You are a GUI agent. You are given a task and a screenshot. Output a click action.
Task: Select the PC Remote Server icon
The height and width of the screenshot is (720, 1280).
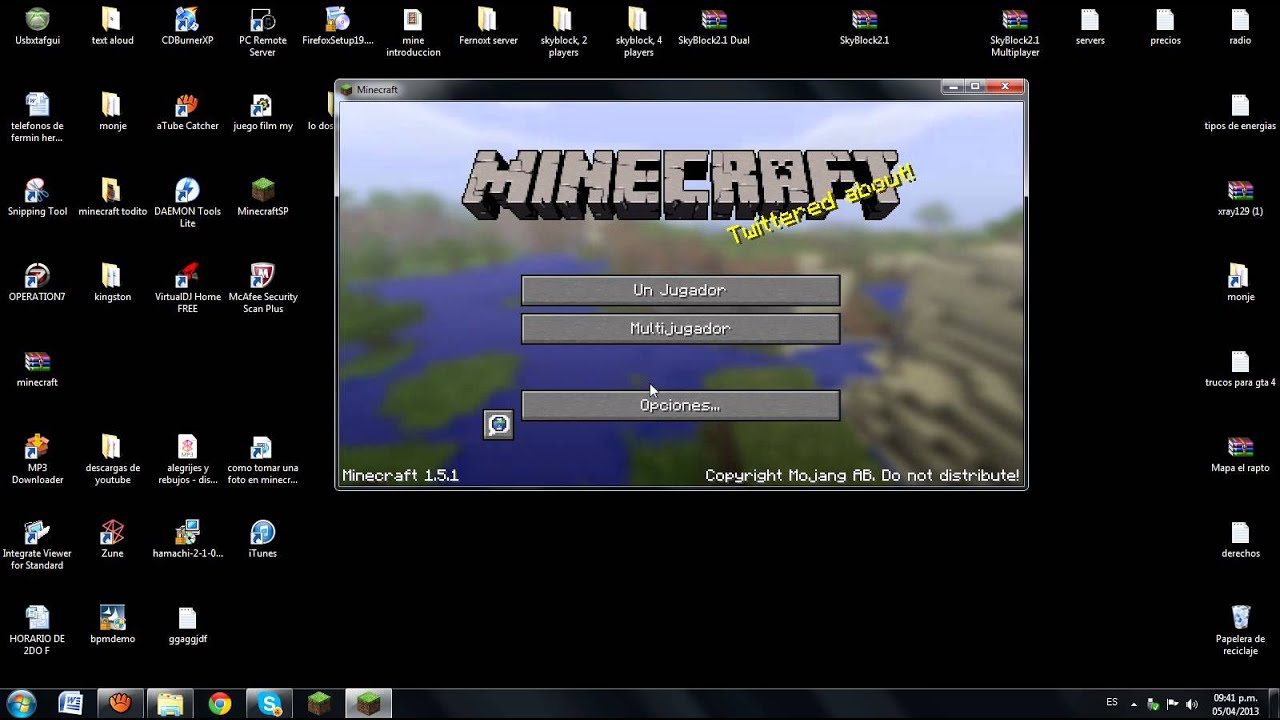tap(262, 33)
